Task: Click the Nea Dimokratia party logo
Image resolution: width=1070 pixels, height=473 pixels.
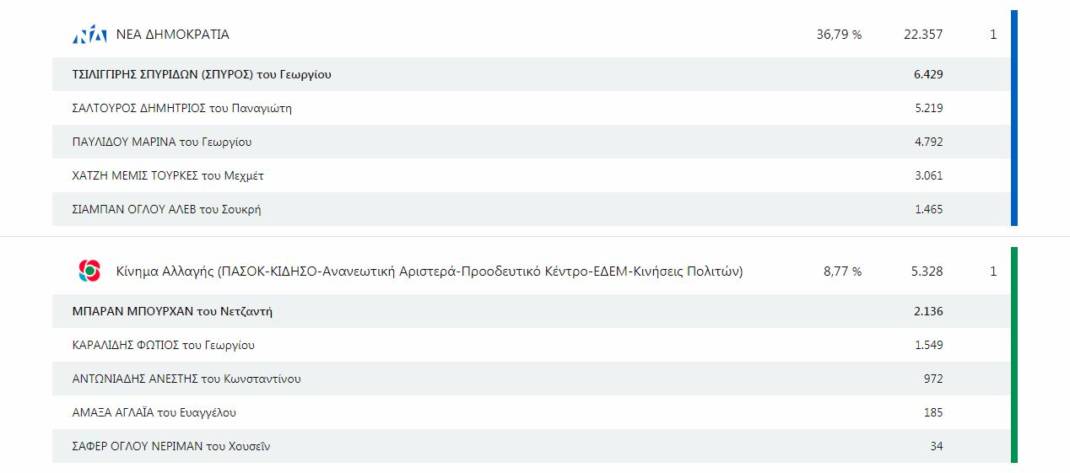Action: [x=89, y=34]
